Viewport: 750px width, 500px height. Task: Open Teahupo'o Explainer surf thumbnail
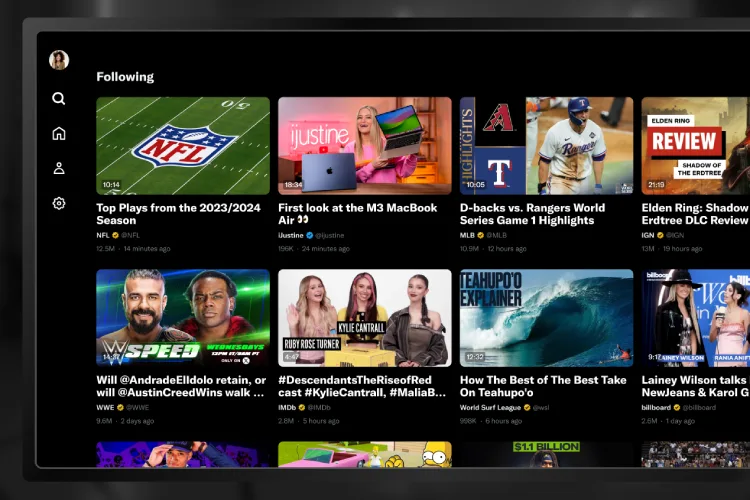coord(546,317)
